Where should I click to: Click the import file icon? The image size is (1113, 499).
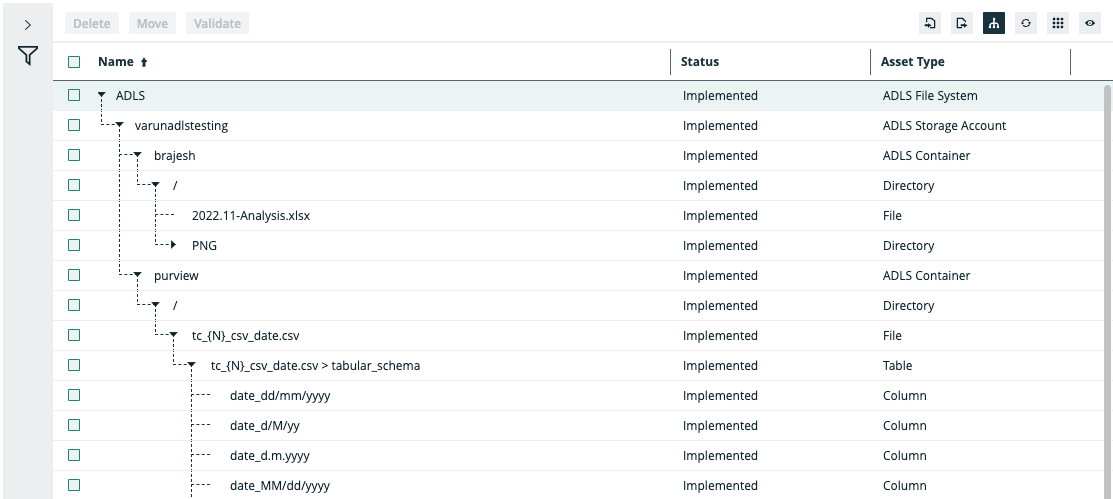(x=930, y=23)
